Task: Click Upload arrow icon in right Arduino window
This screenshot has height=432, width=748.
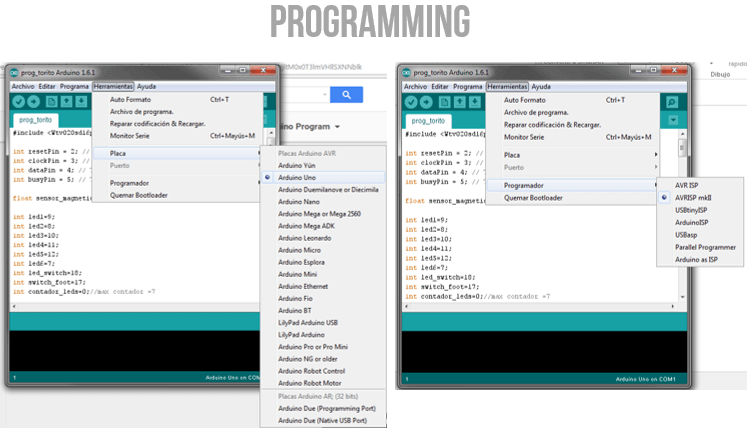Action: 426,102
